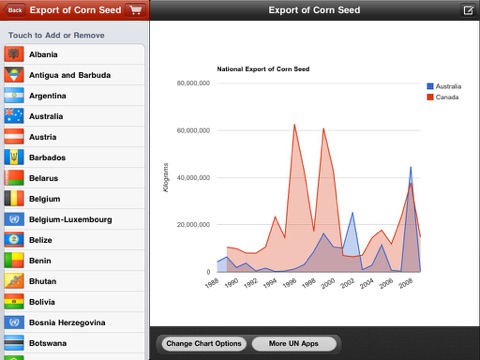Choose Belgium in the list
The width and height of the screenshot is (480, 360).
click(x=74, y=199)
